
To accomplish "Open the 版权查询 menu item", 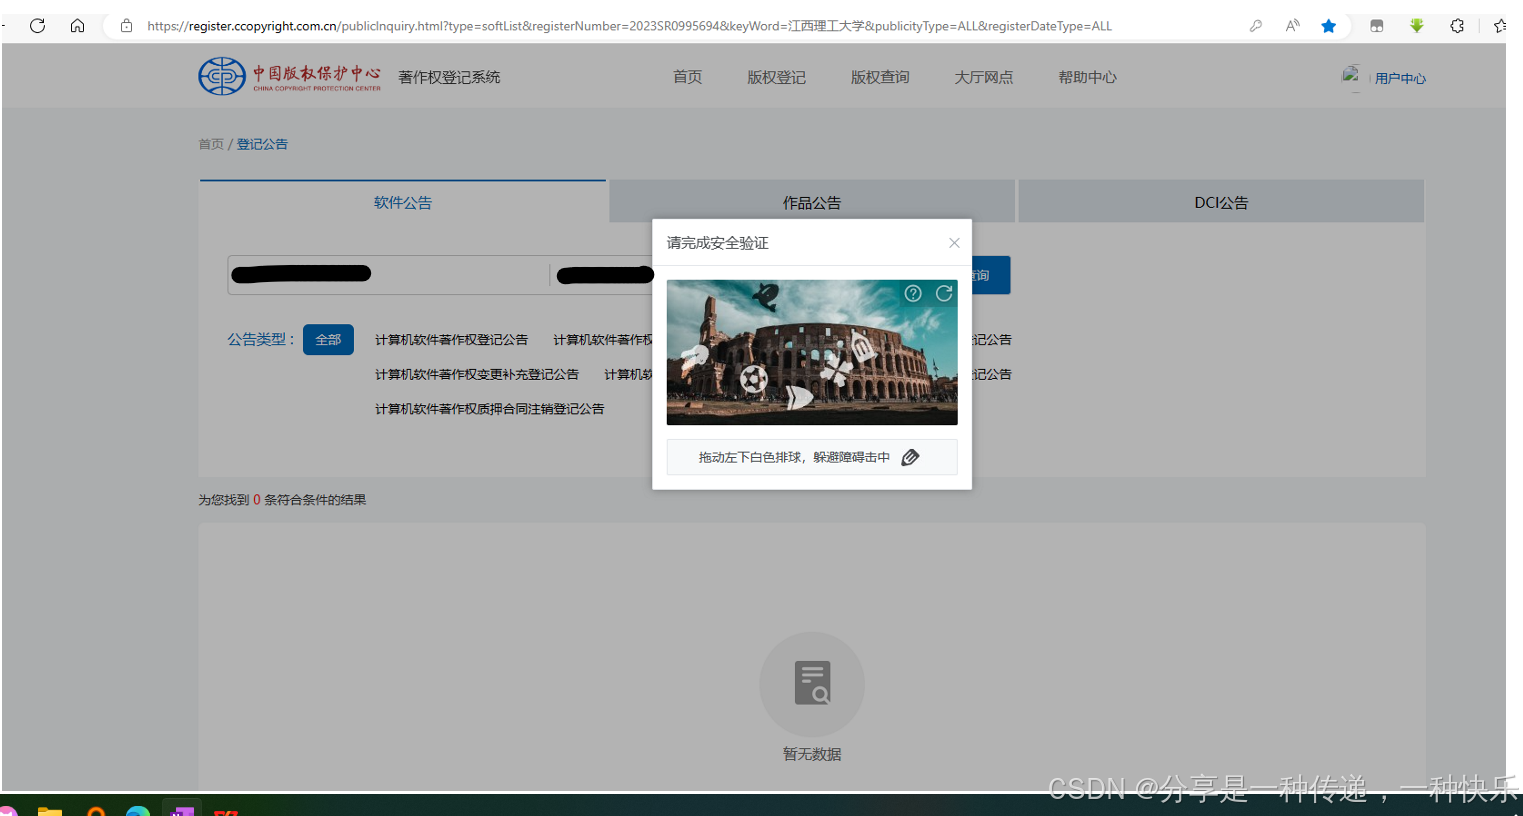I will click(880, 77).
